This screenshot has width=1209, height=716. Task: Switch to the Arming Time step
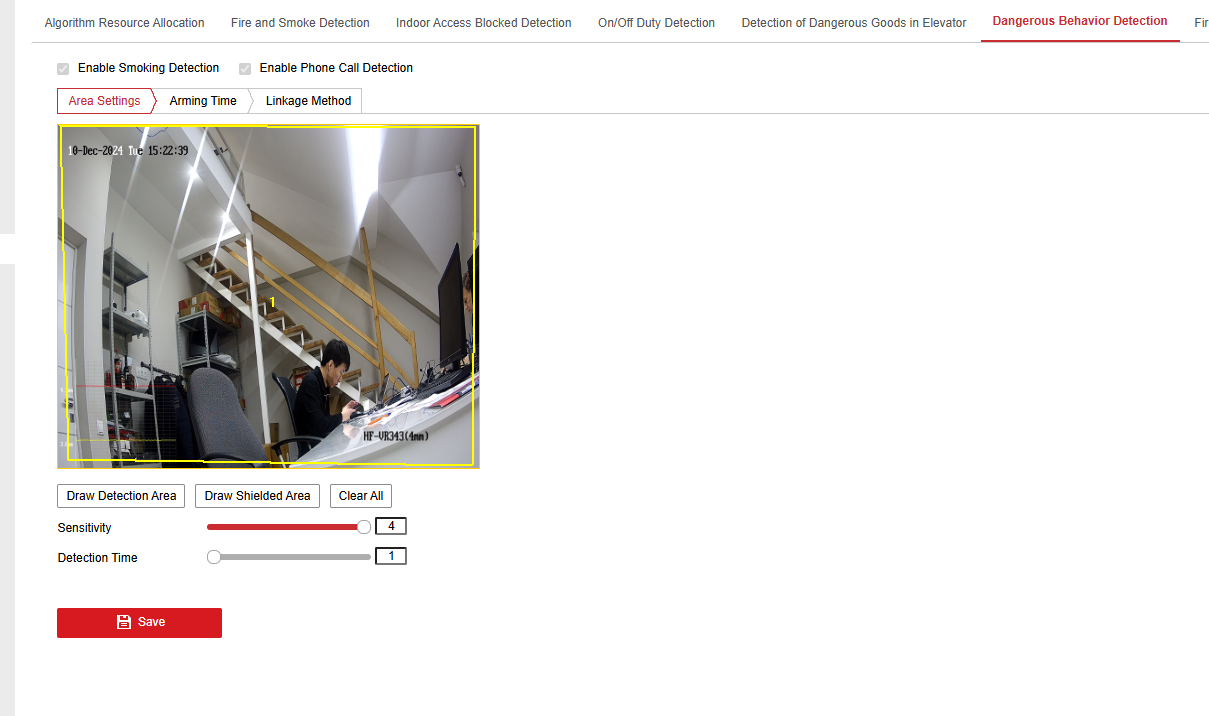click(203, 101)
